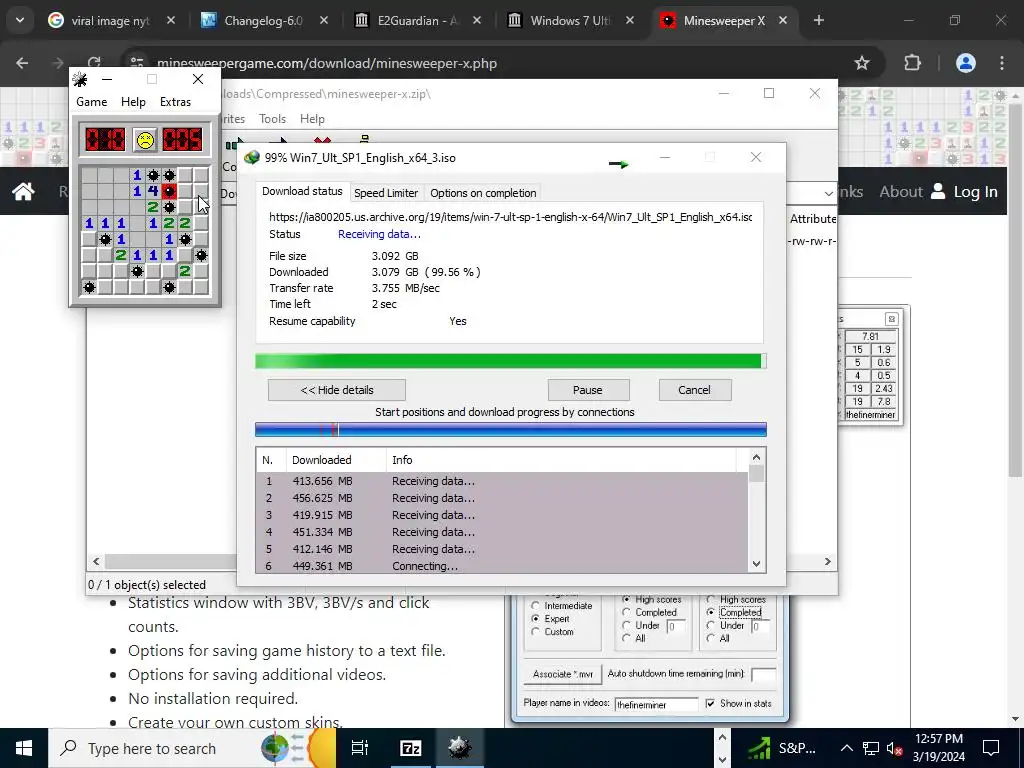This screenshot has height=768, width=1024.
Task: Select the Custom radio button
Action: click(x=536, y=632)
